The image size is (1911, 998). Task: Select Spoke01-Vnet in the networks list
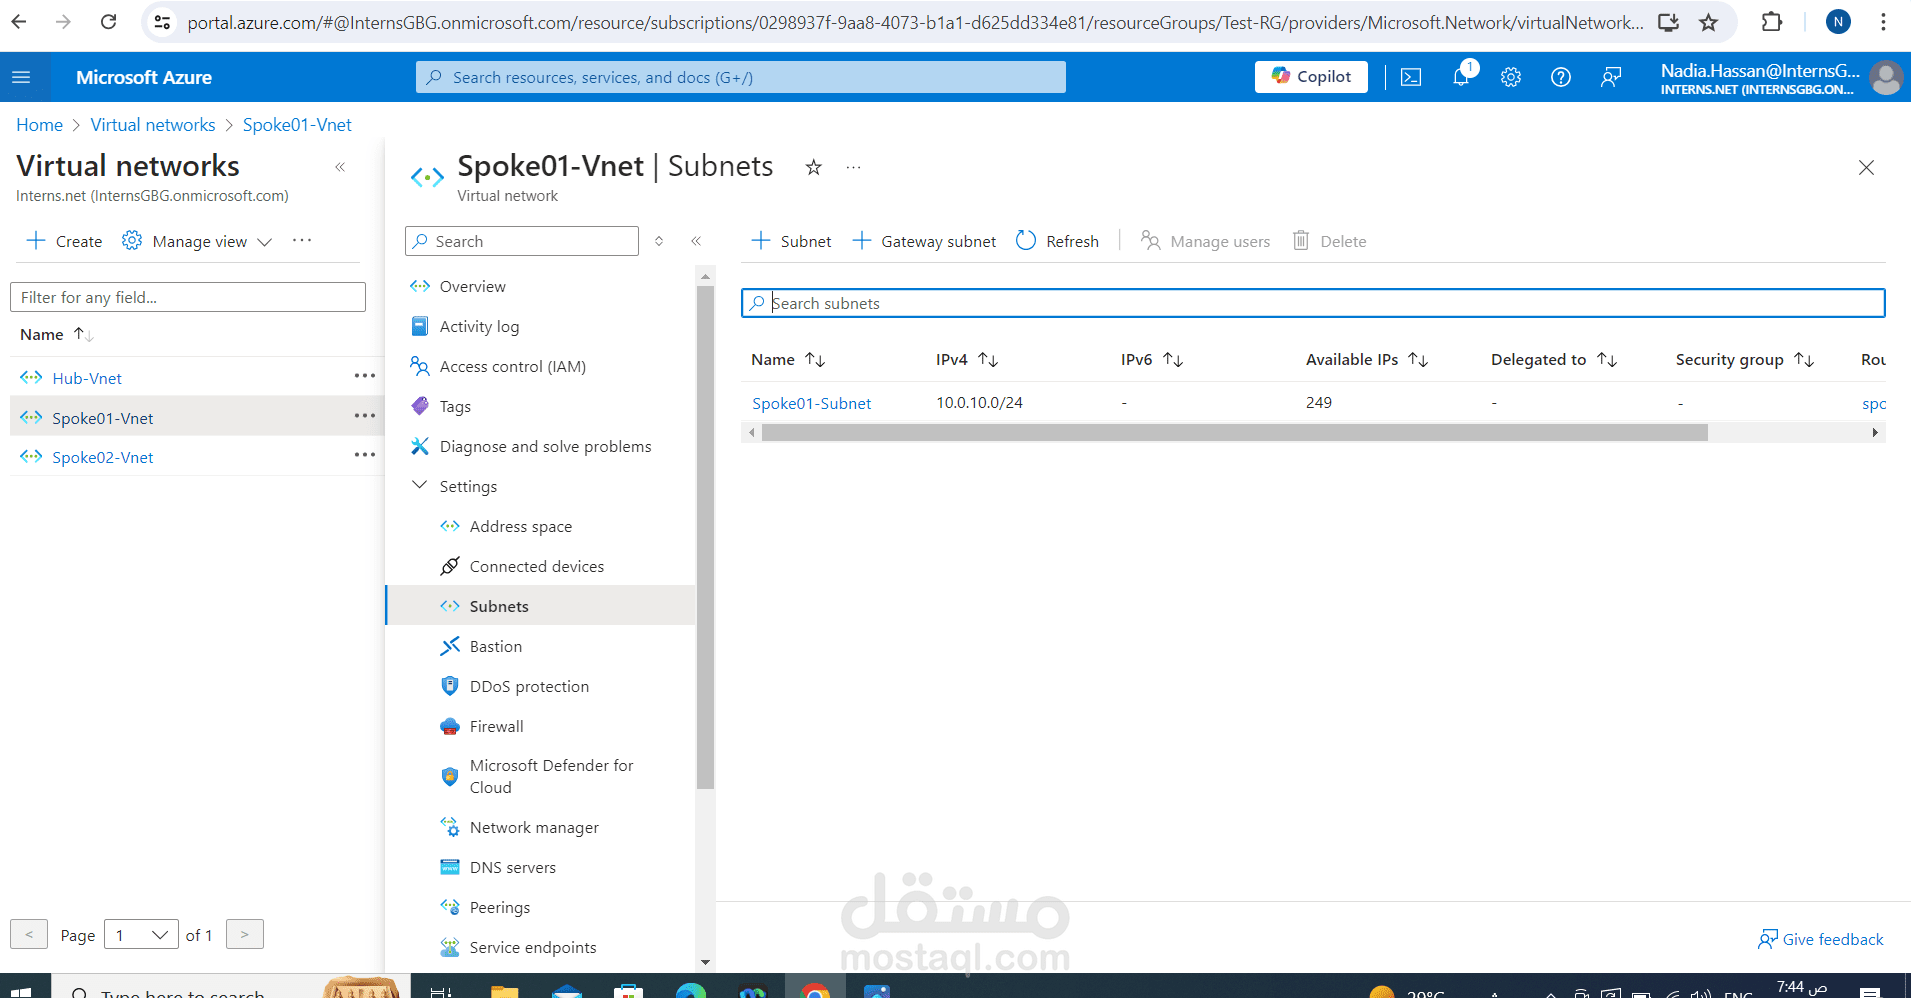103,418
